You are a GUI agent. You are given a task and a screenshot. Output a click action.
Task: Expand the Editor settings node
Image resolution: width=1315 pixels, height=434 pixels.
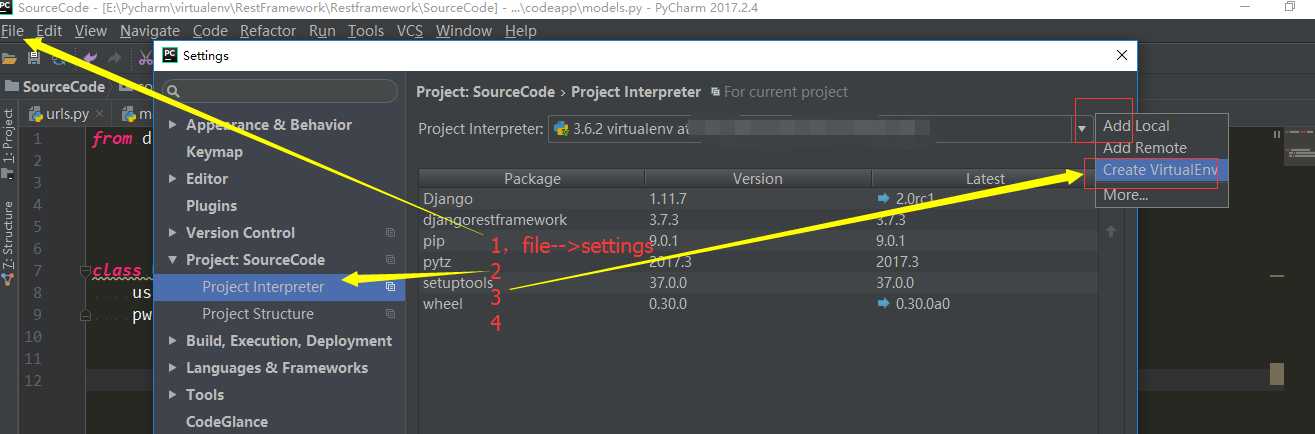(x=173, y=179)
